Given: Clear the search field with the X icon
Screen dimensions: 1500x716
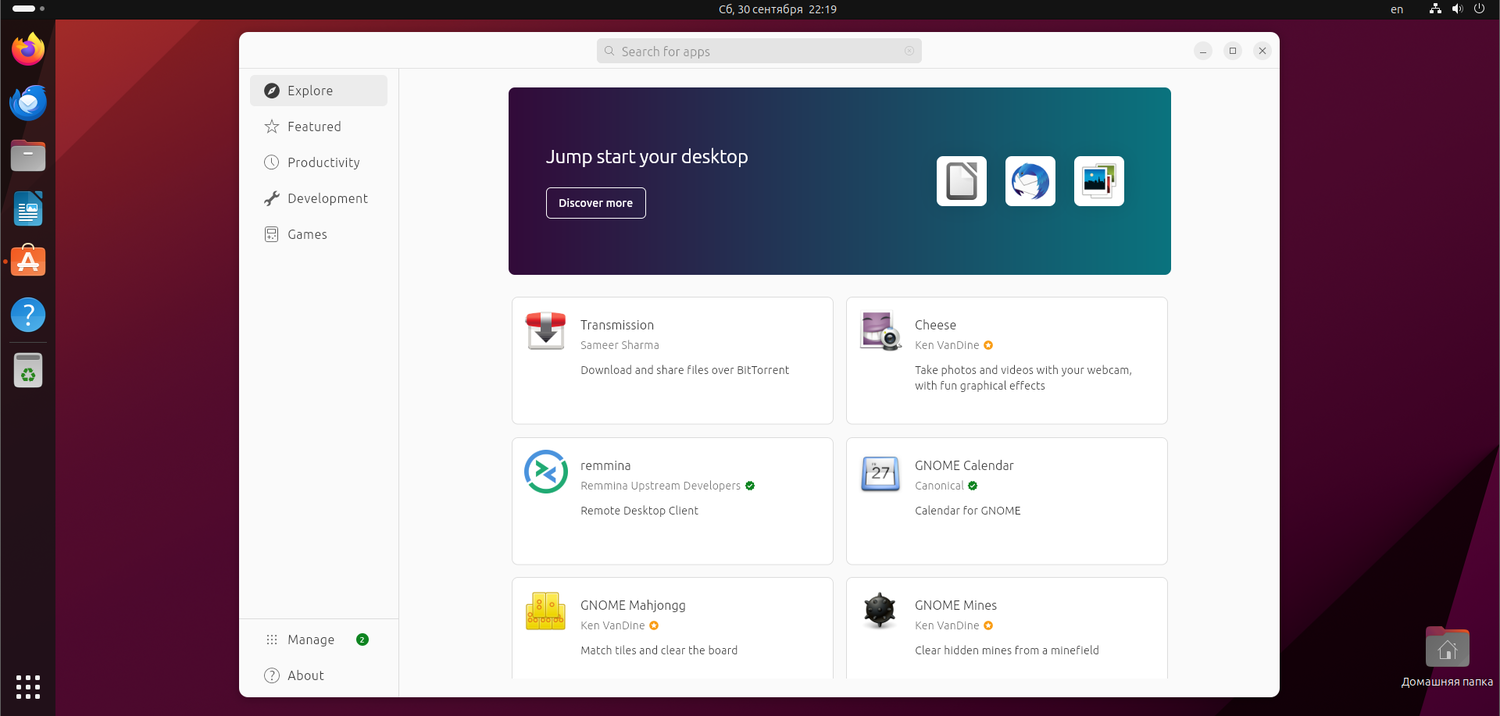Looking at the screenshot, I should (909, 51).
